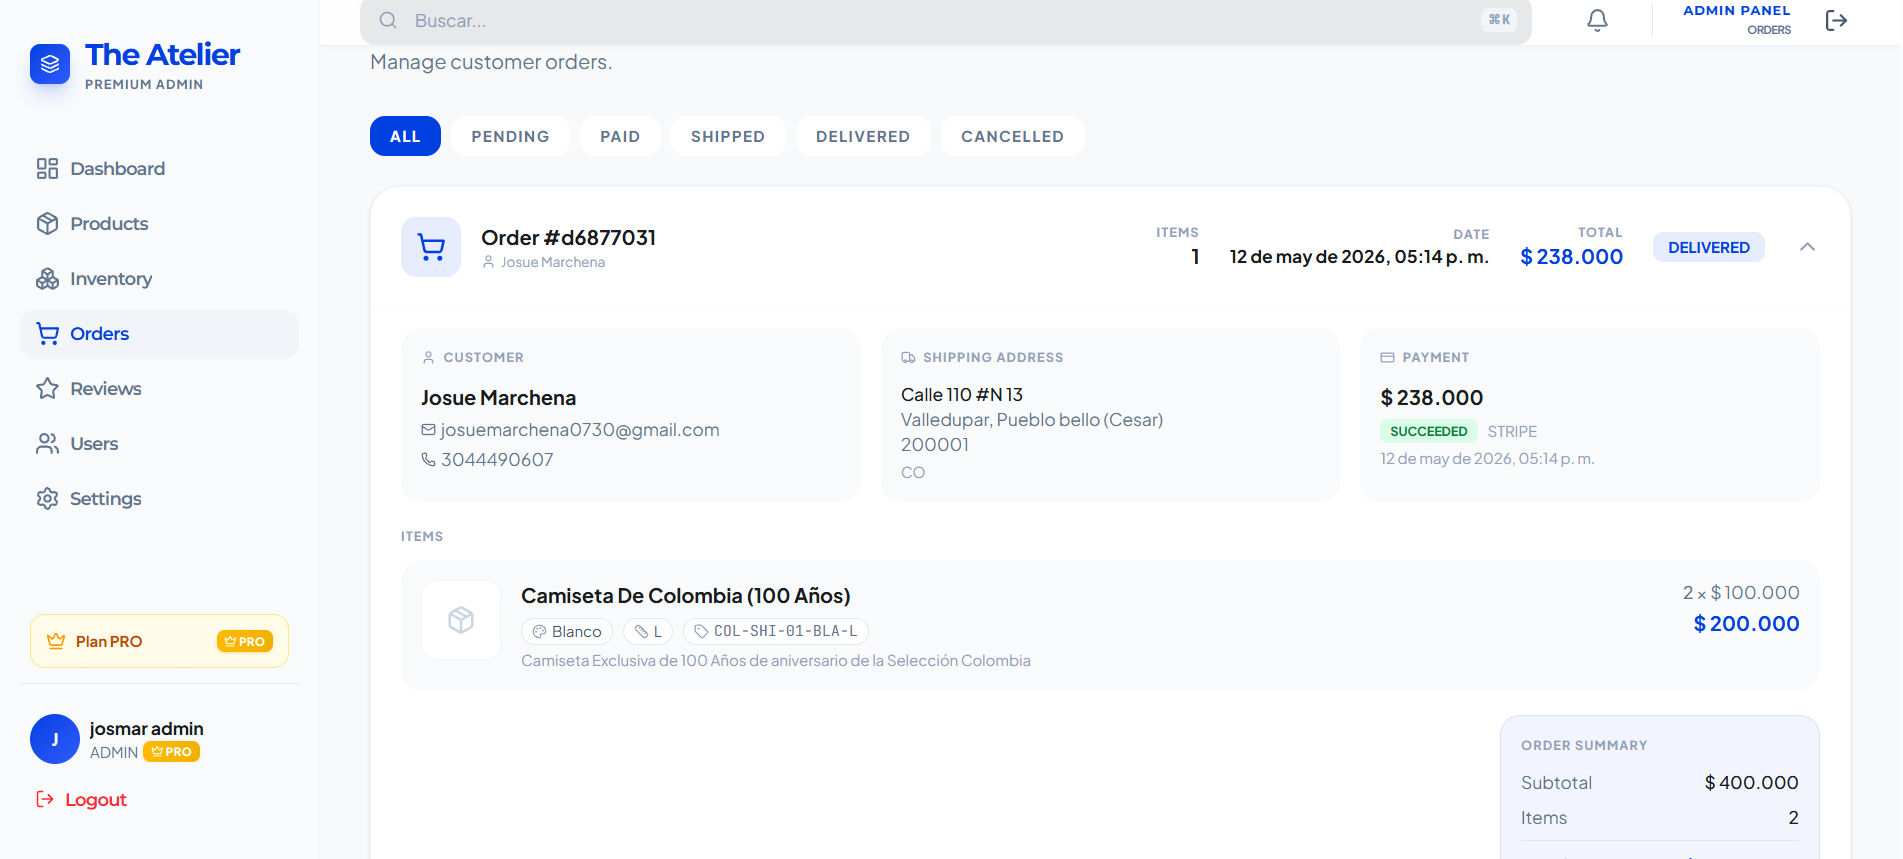Click the L size tag

648,632
